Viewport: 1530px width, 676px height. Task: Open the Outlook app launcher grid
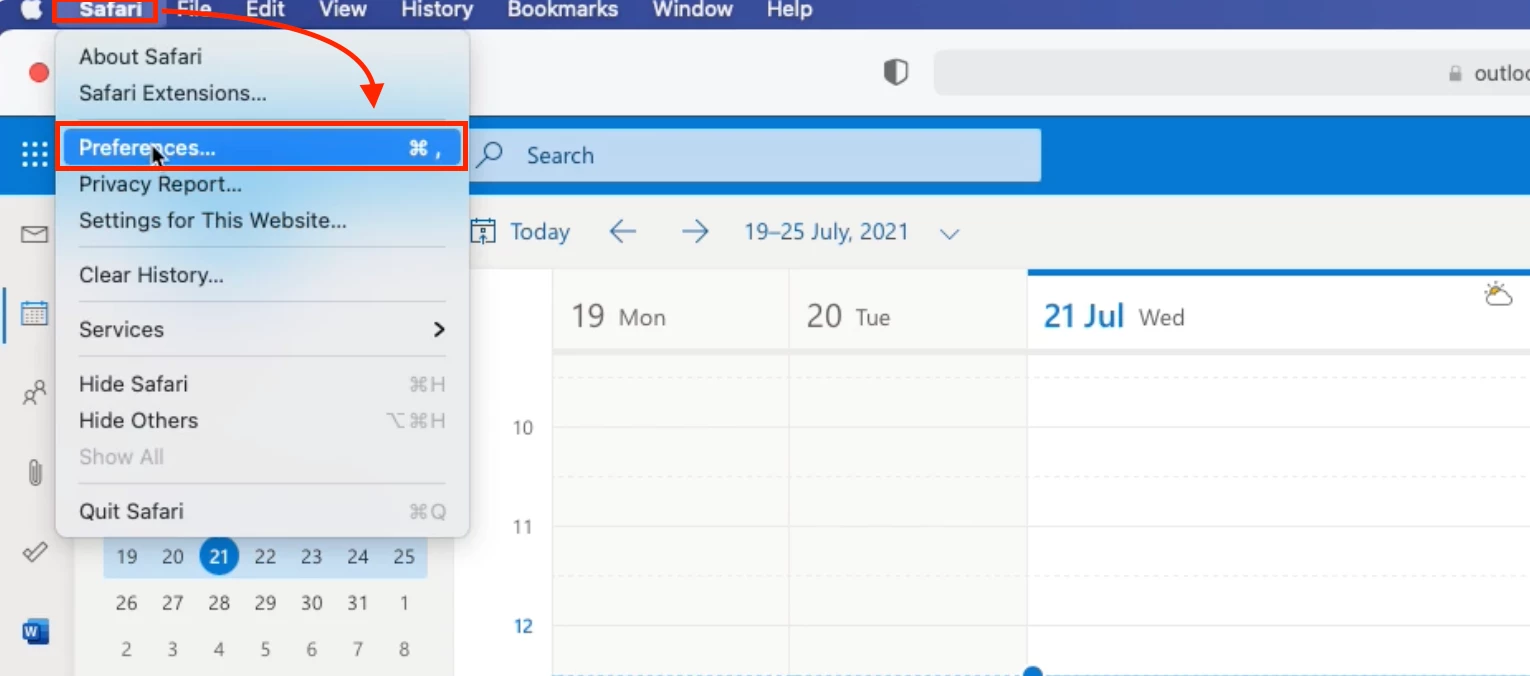click(34, 154)
